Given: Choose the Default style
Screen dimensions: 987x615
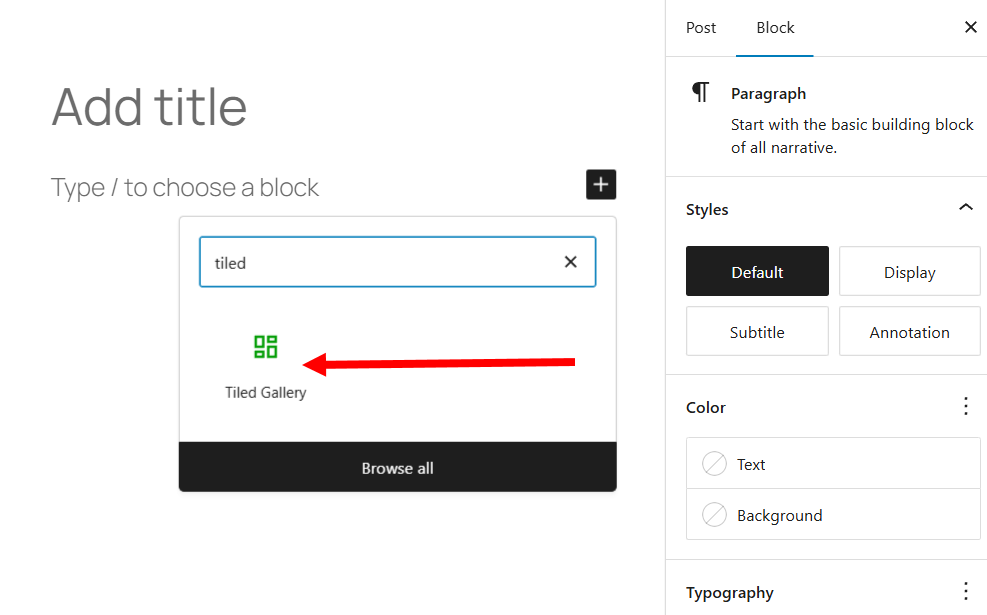Looking at the screenshot, I should coord(757,272).
